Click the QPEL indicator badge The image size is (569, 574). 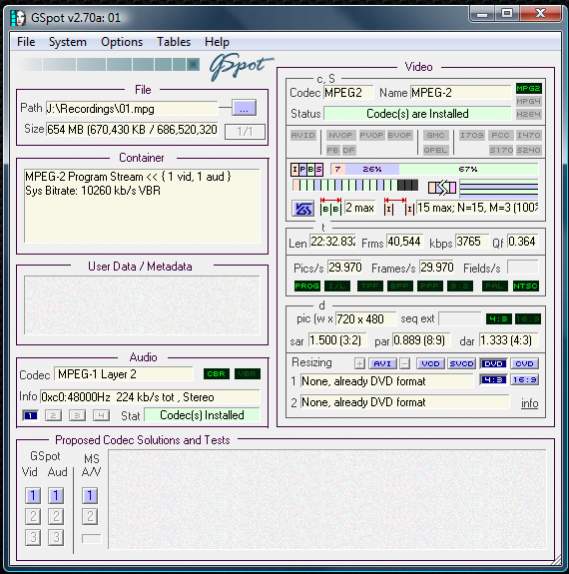point(435,150)
